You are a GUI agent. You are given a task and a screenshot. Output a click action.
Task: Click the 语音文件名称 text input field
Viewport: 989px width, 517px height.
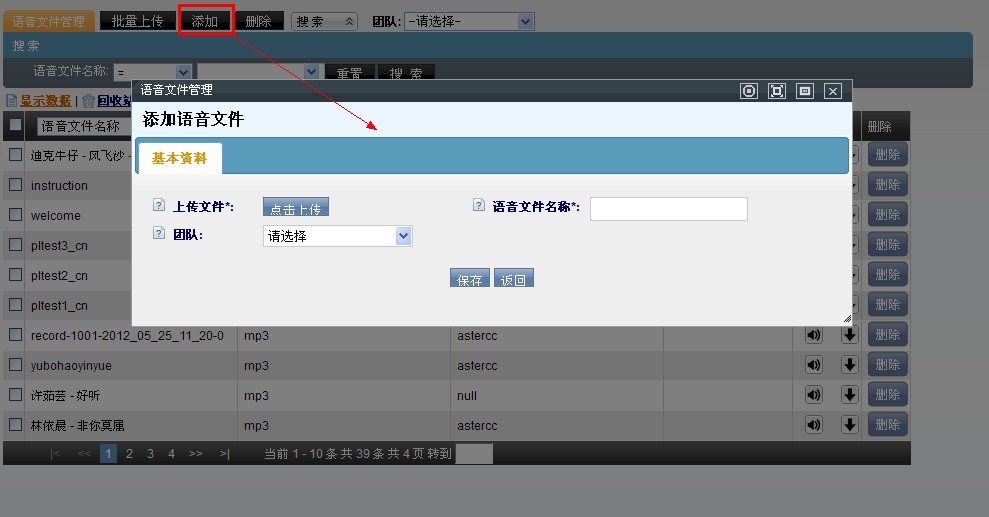coord(668,208)
